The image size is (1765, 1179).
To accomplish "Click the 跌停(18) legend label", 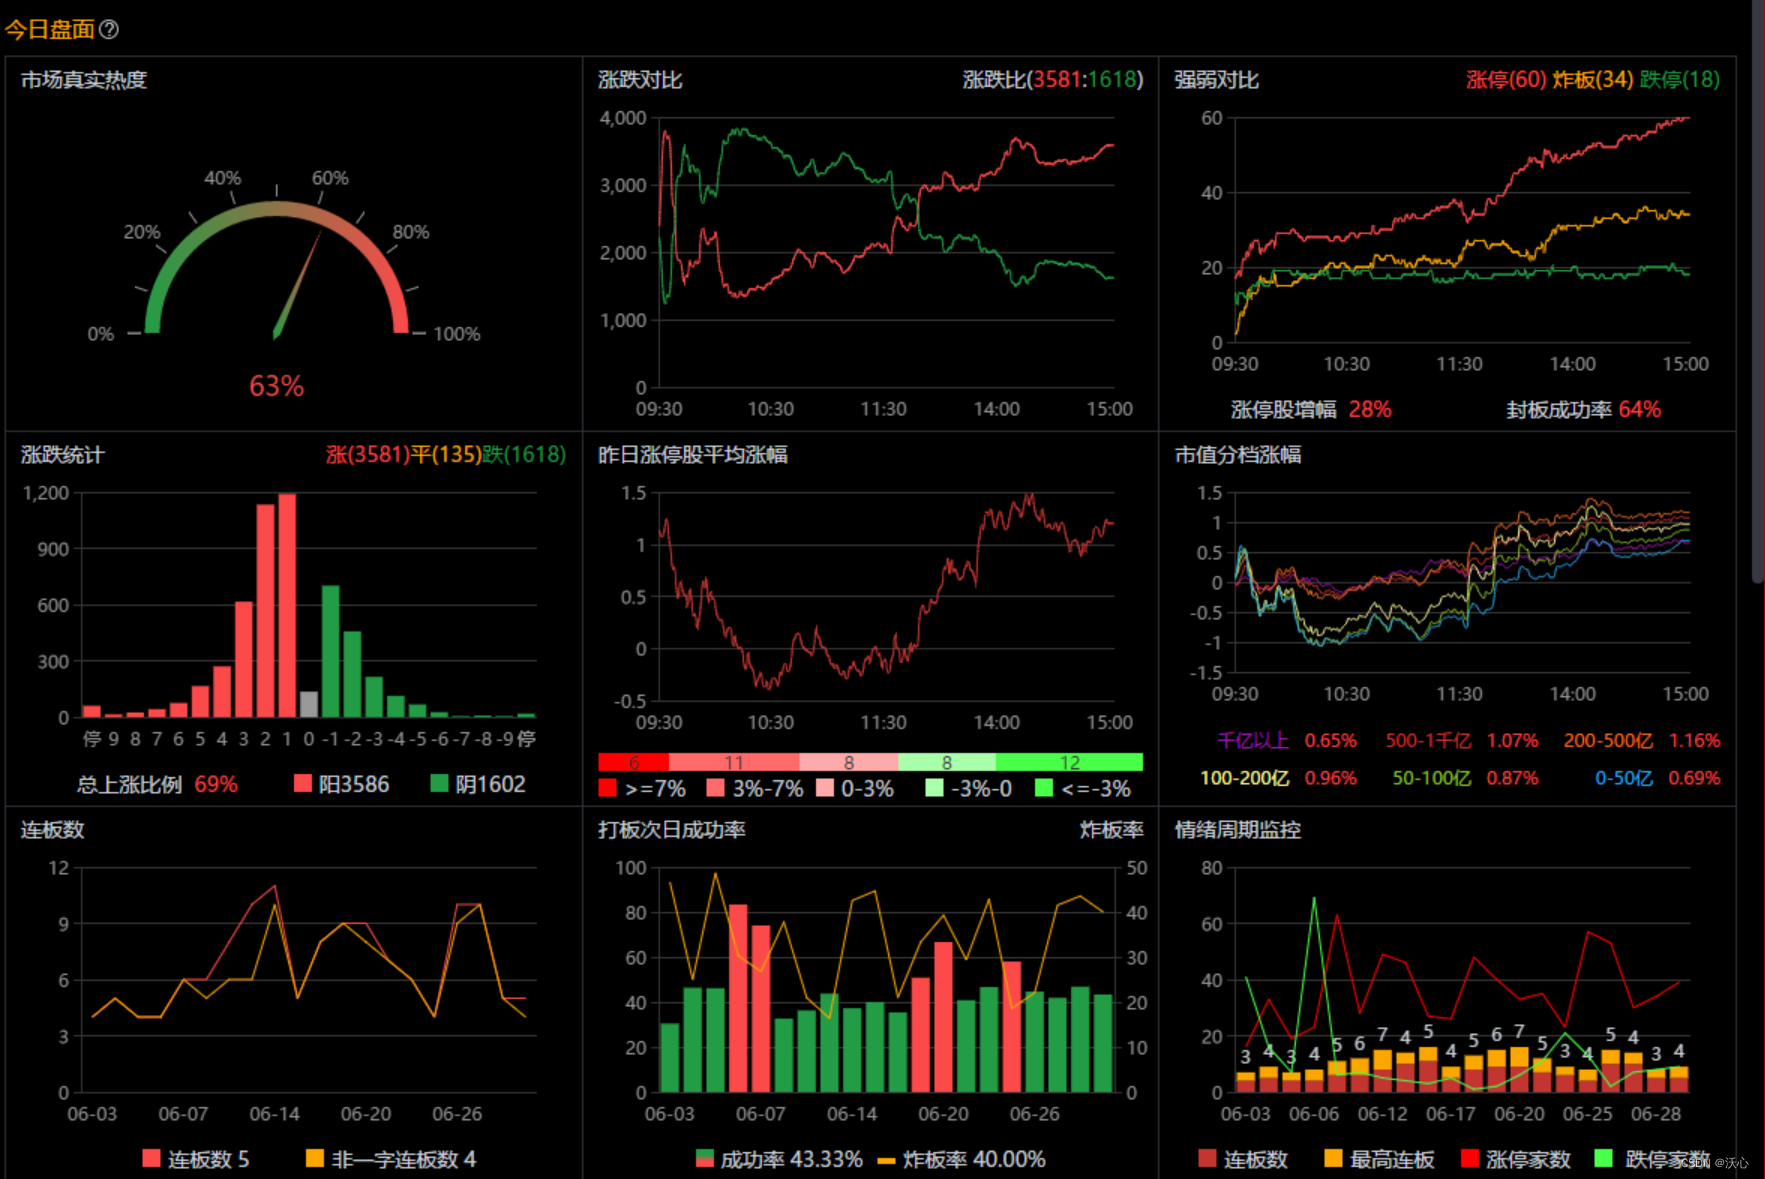I will pyautogui.click(x=1680, y=80).
